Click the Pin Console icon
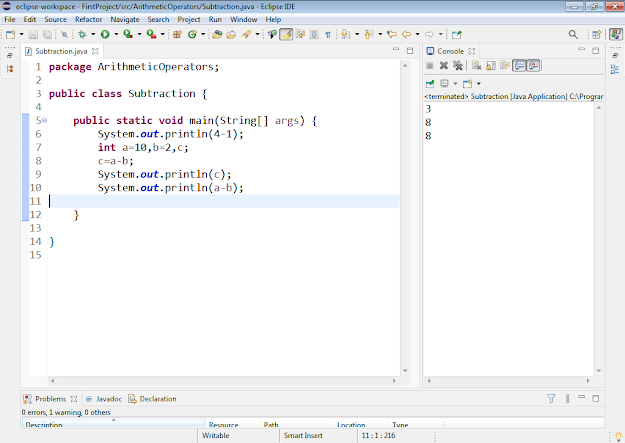The image size is (625, 443). (x=430, y=84)
